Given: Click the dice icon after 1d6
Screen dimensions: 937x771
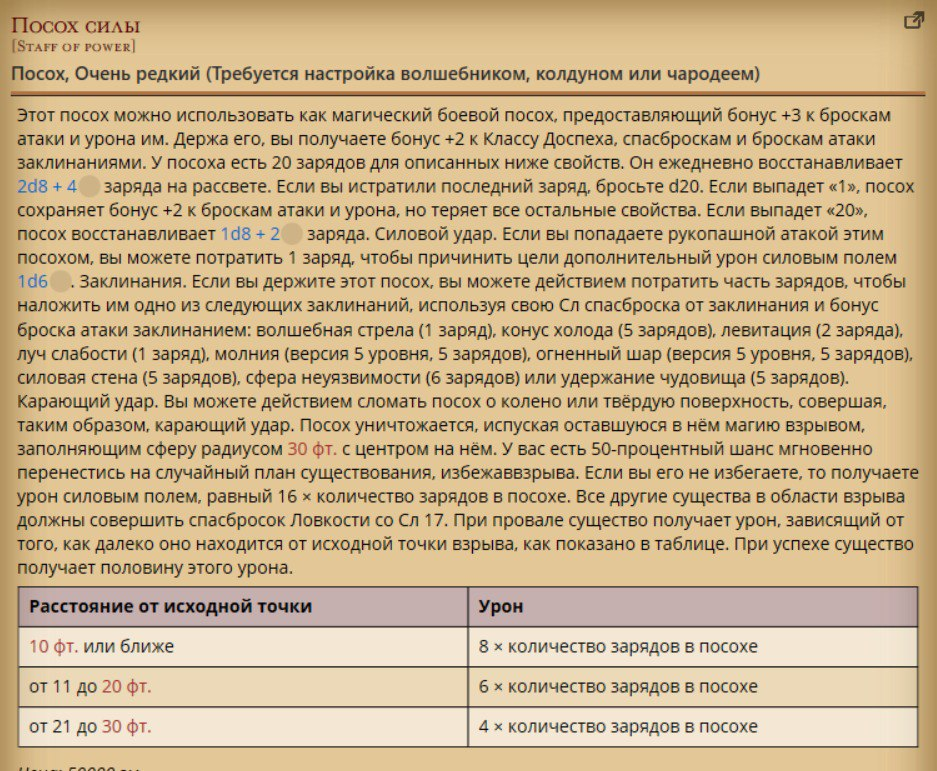Looking at the screenshot, I should [61, 281].
